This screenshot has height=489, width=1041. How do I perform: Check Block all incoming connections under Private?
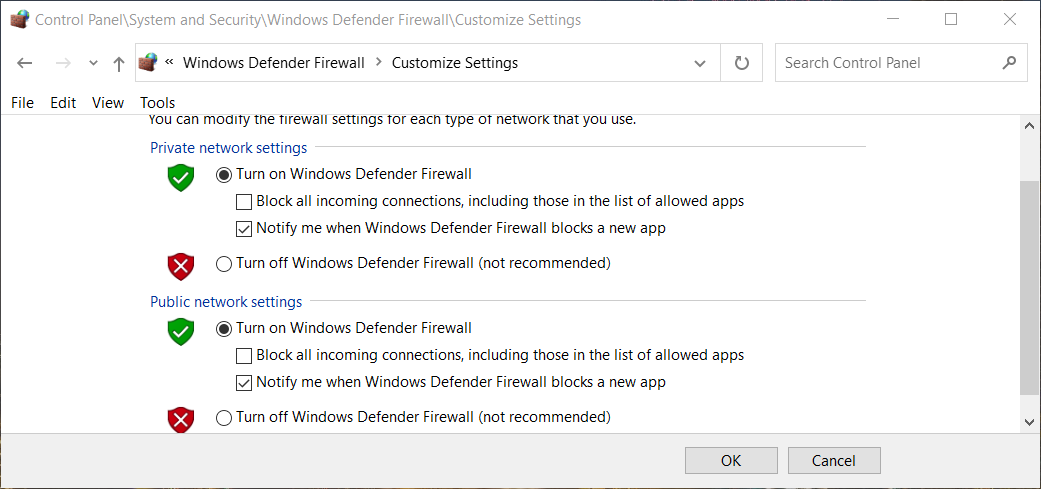pyautogui.click(x=244, y=201)
